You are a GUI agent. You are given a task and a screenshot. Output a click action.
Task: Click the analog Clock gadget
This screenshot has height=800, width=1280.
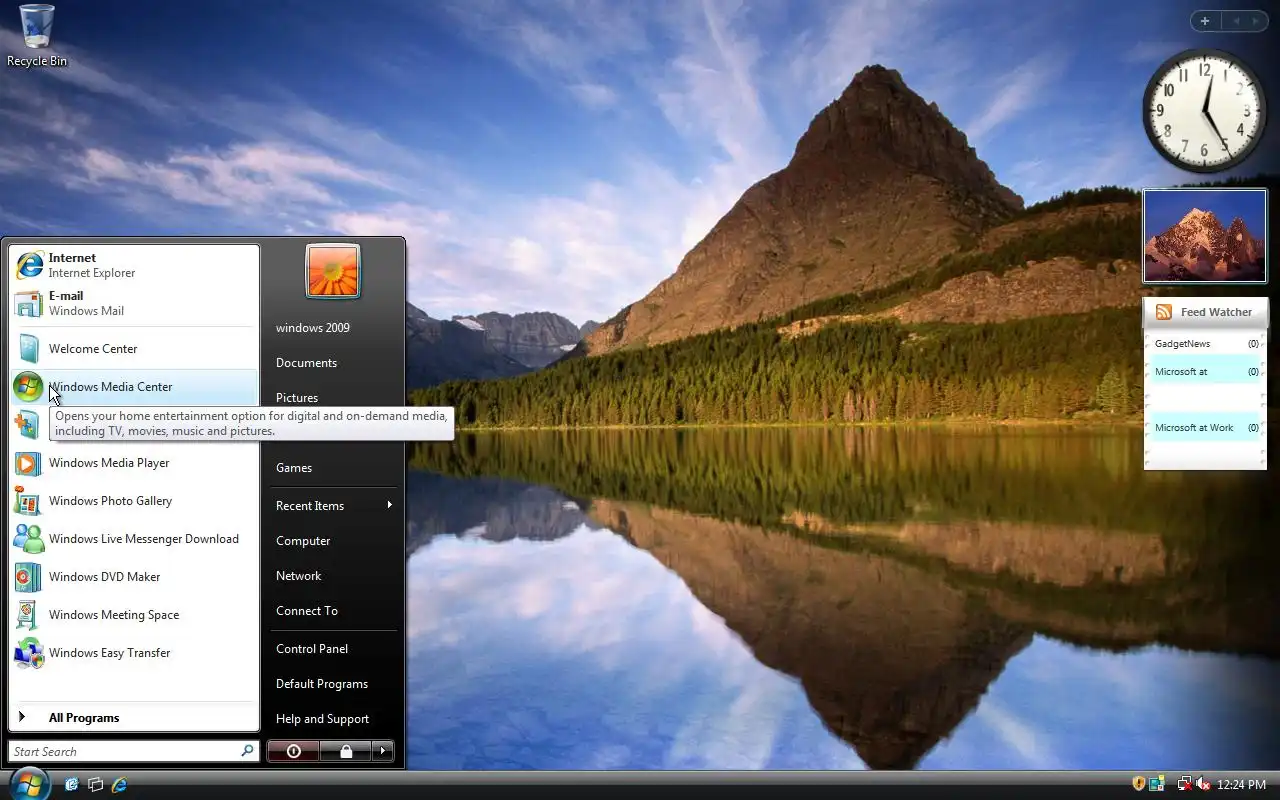1204,110
